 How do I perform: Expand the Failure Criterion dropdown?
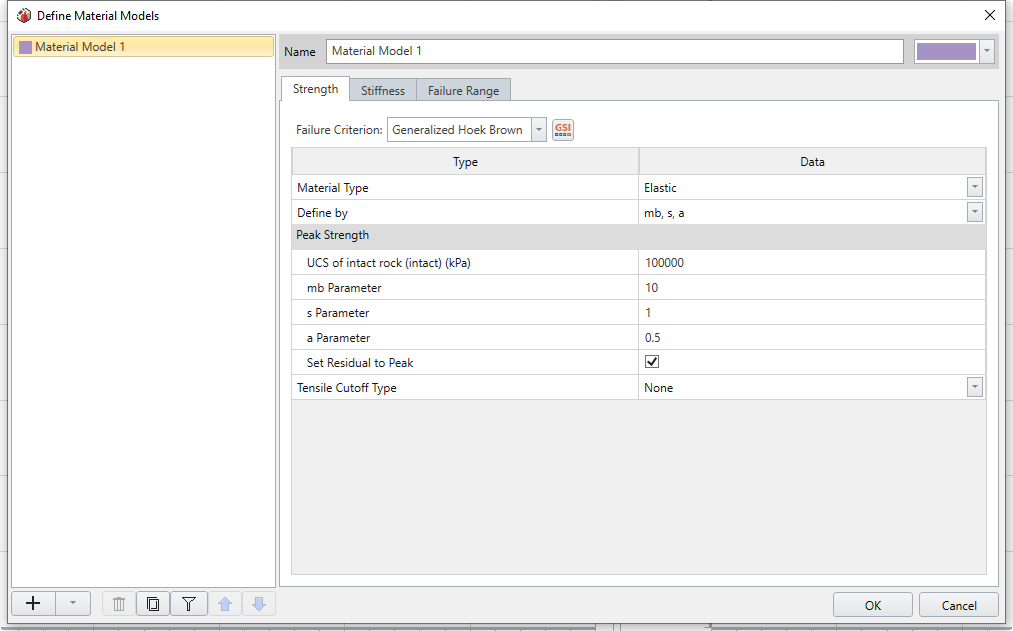(539, 130)
